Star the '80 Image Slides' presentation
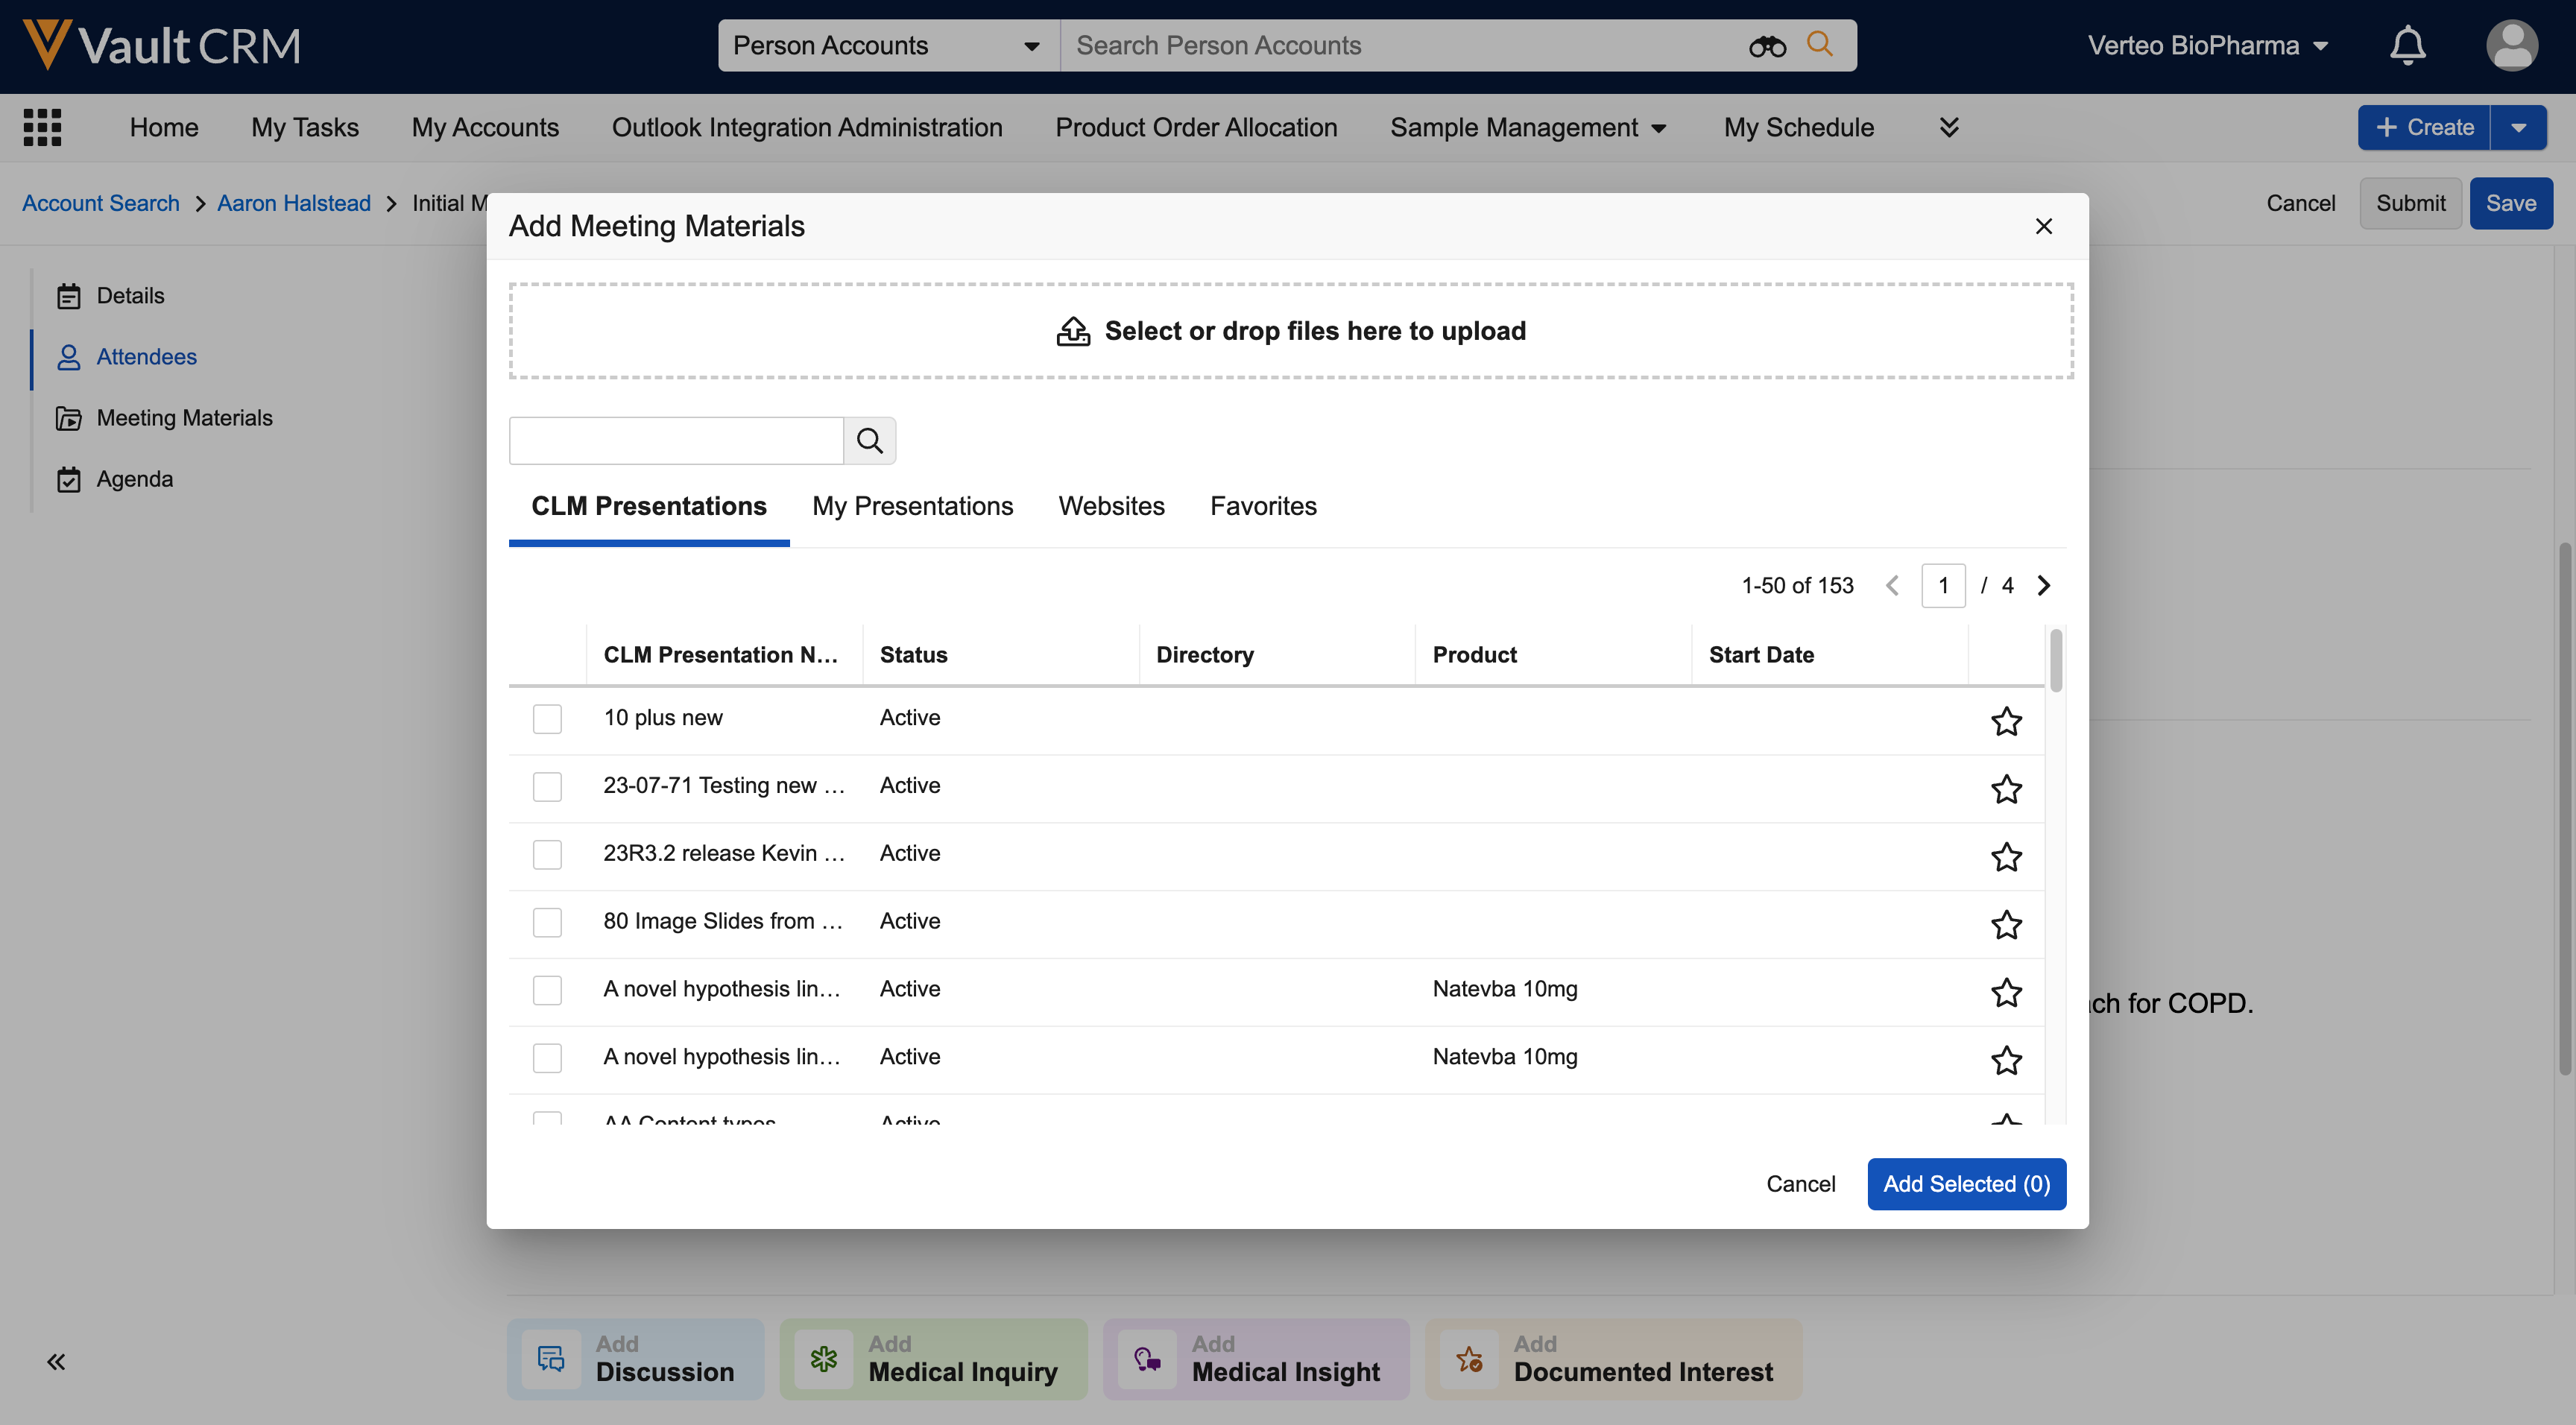This screenshot has height=1425, width=2576. tap(2006, 924)
